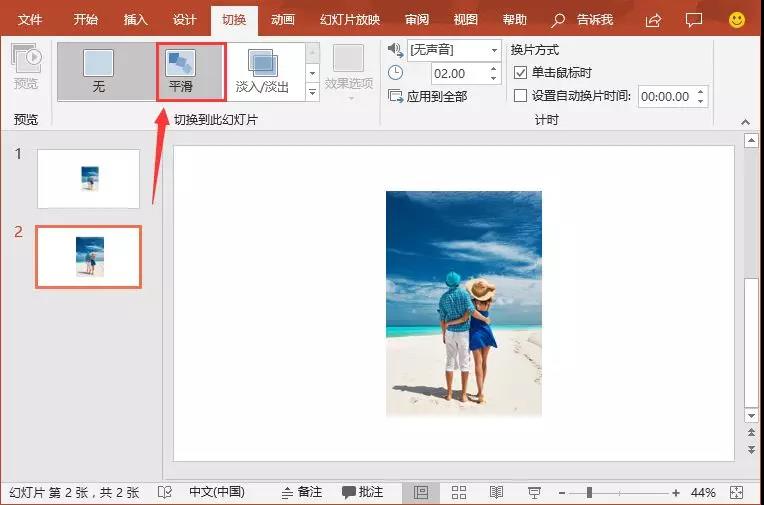The height and width of the screenshot is (505, 764).
Task: Click 应用到全部 button
Action: [428, 96]
